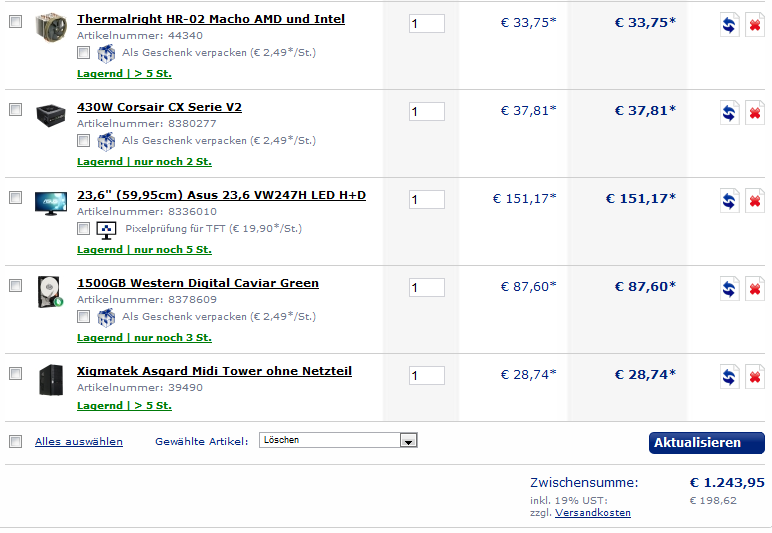Delete 430W Corsair CX Serie V2 item
Viewport: 772px width, 533px height.
click(754, 113)
